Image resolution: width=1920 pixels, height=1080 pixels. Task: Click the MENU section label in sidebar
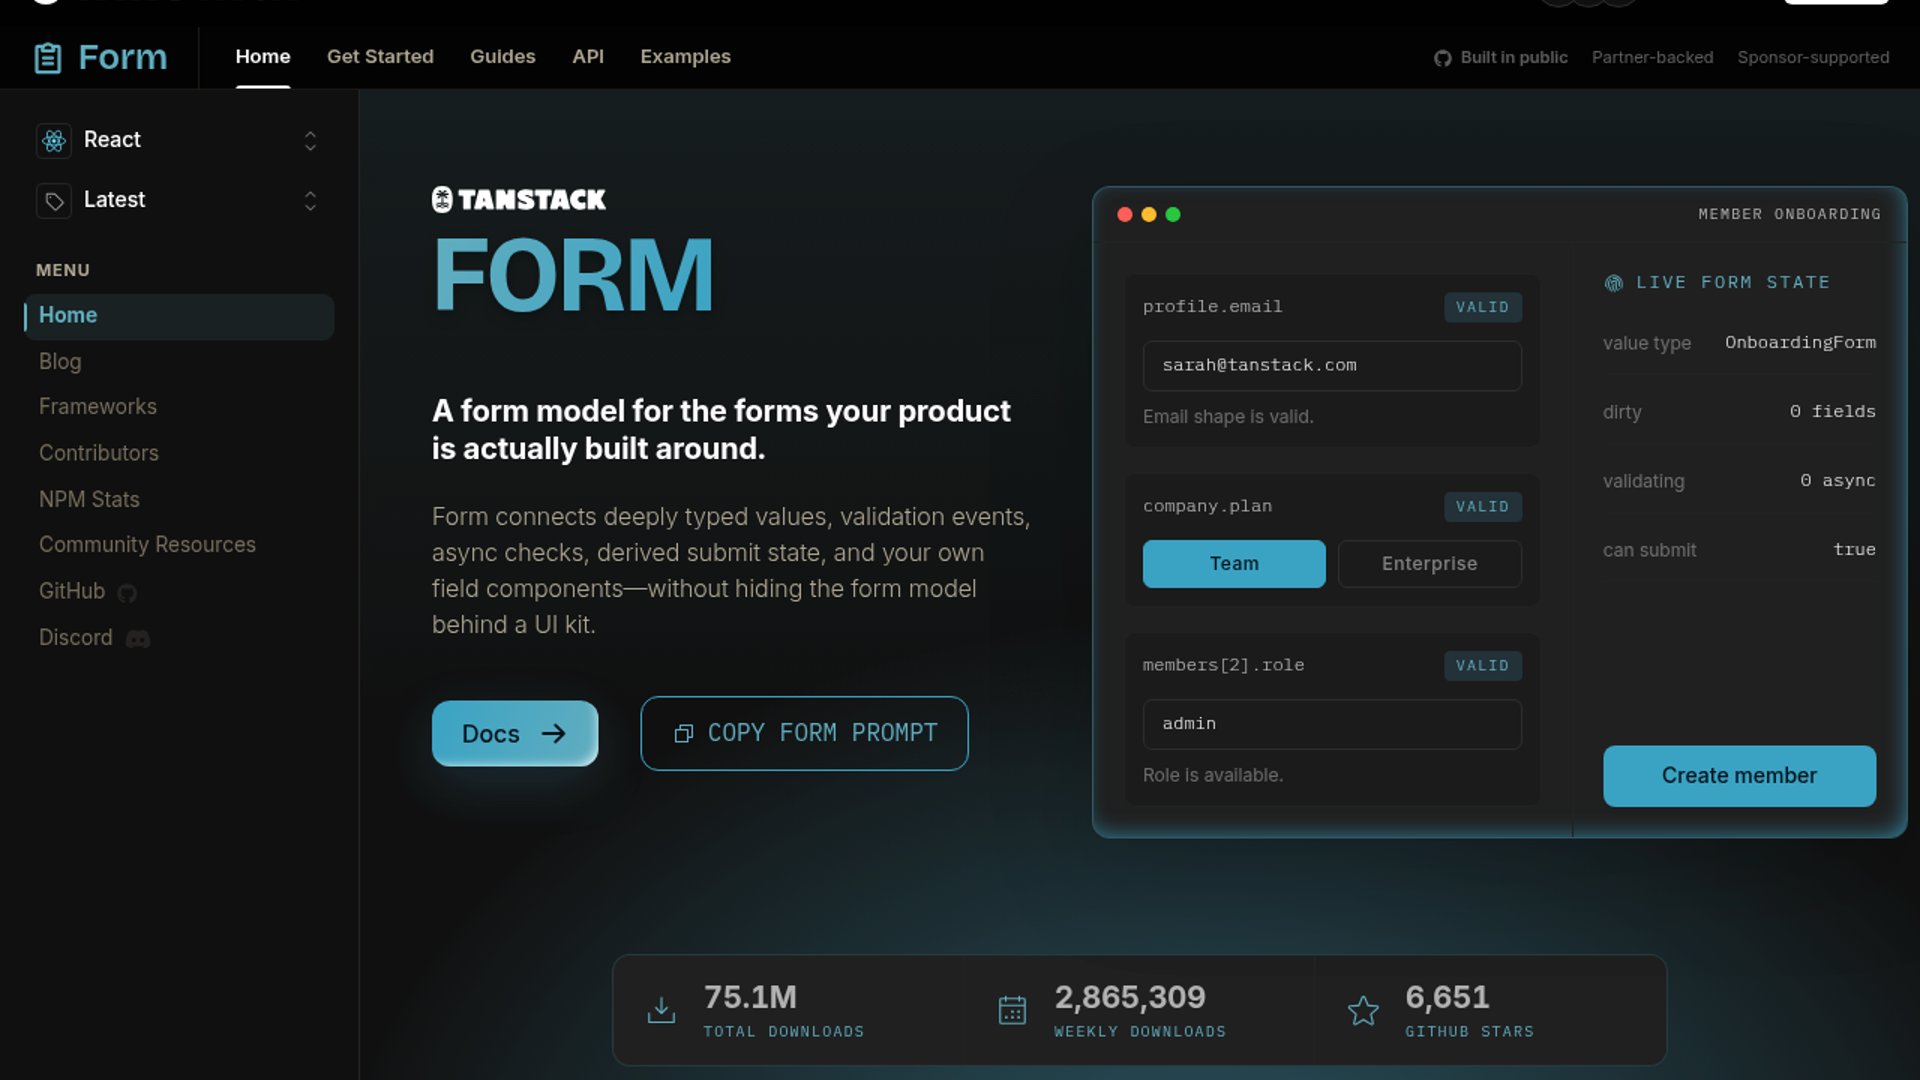click(x=63, y=271)
